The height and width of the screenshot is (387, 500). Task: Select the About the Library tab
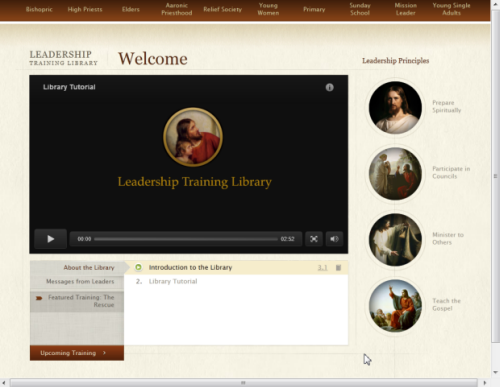[77, 268]
